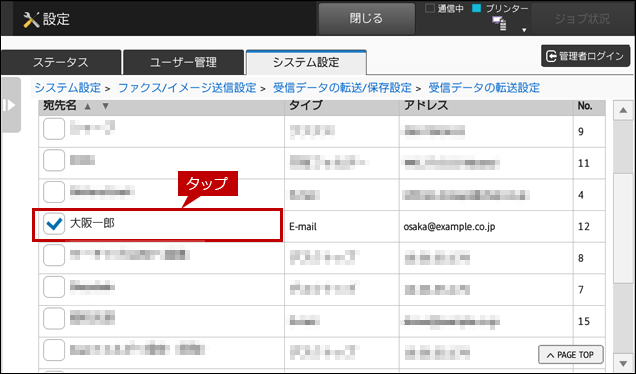Uncheck the 大阪一郎 checkbox
Viewport: 636px width, 374px height.
pyautogui.click(x=54, y=224)
